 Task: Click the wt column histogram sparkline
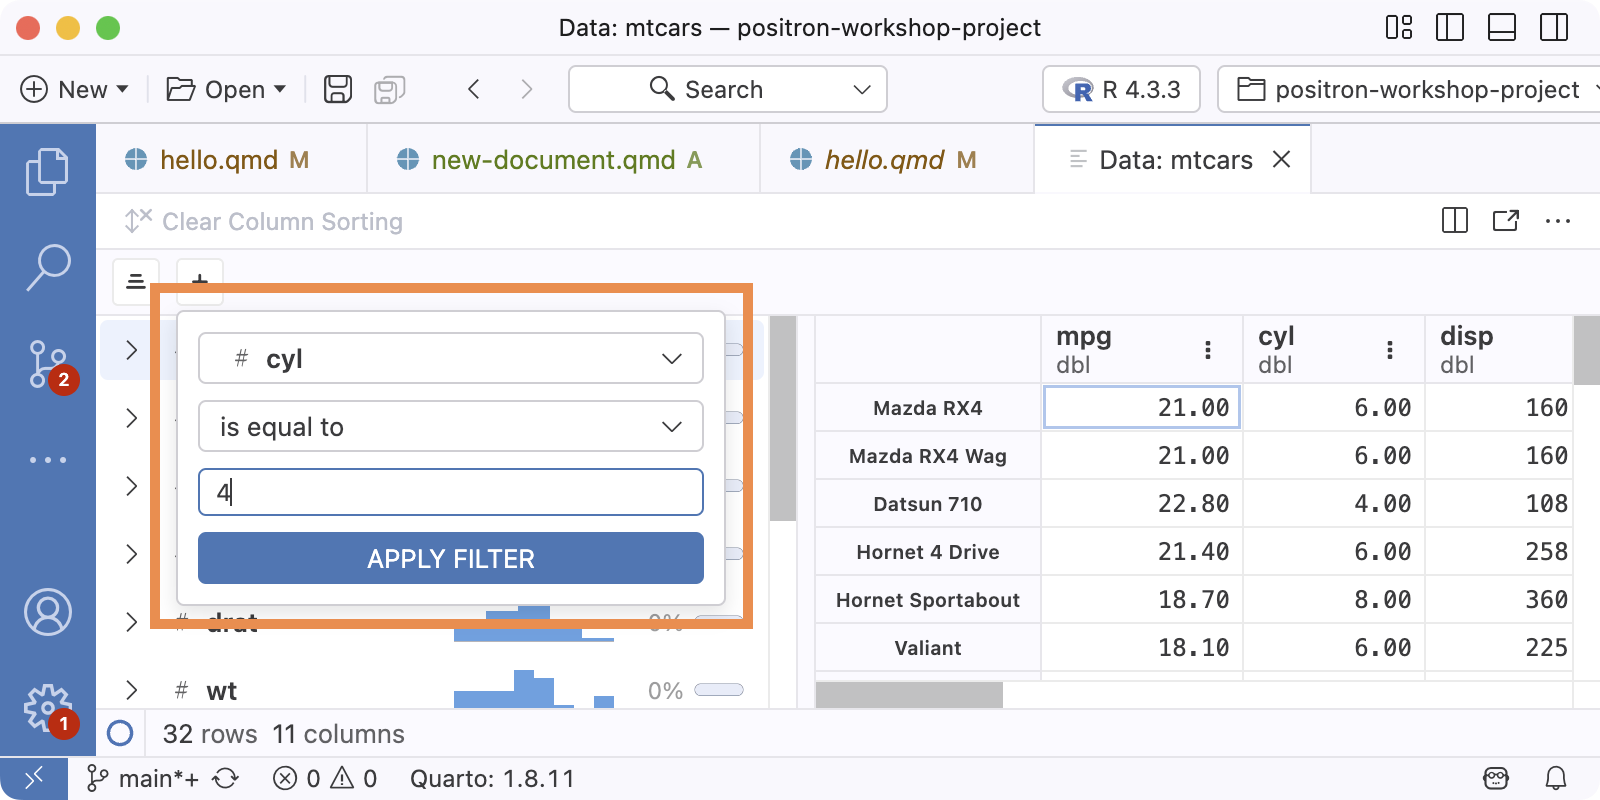534,689
